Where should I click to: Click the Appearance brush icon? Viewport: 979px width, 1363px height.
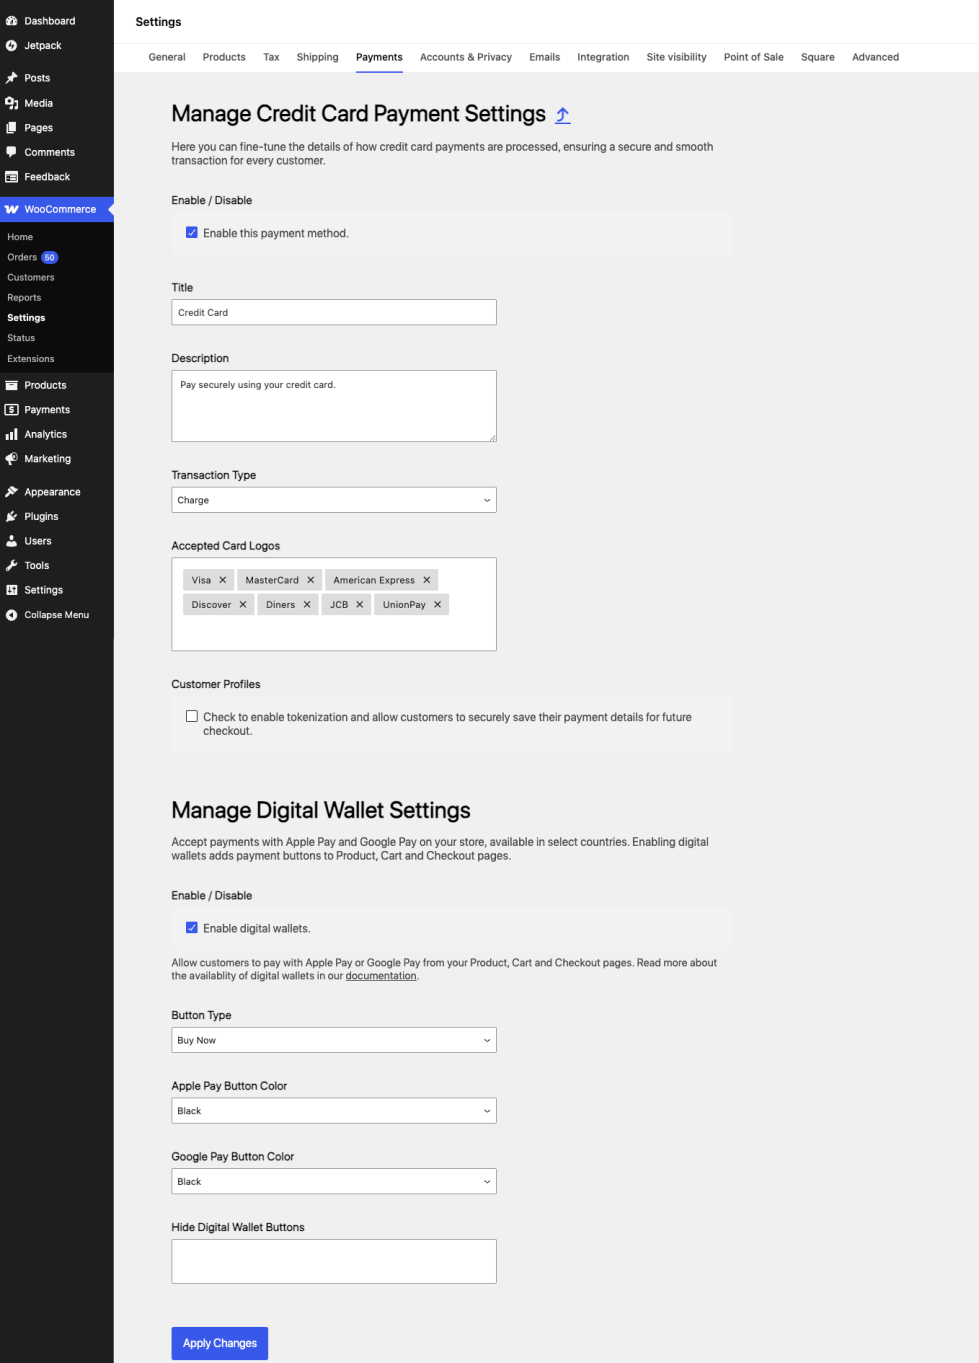(x=12, y=492)
